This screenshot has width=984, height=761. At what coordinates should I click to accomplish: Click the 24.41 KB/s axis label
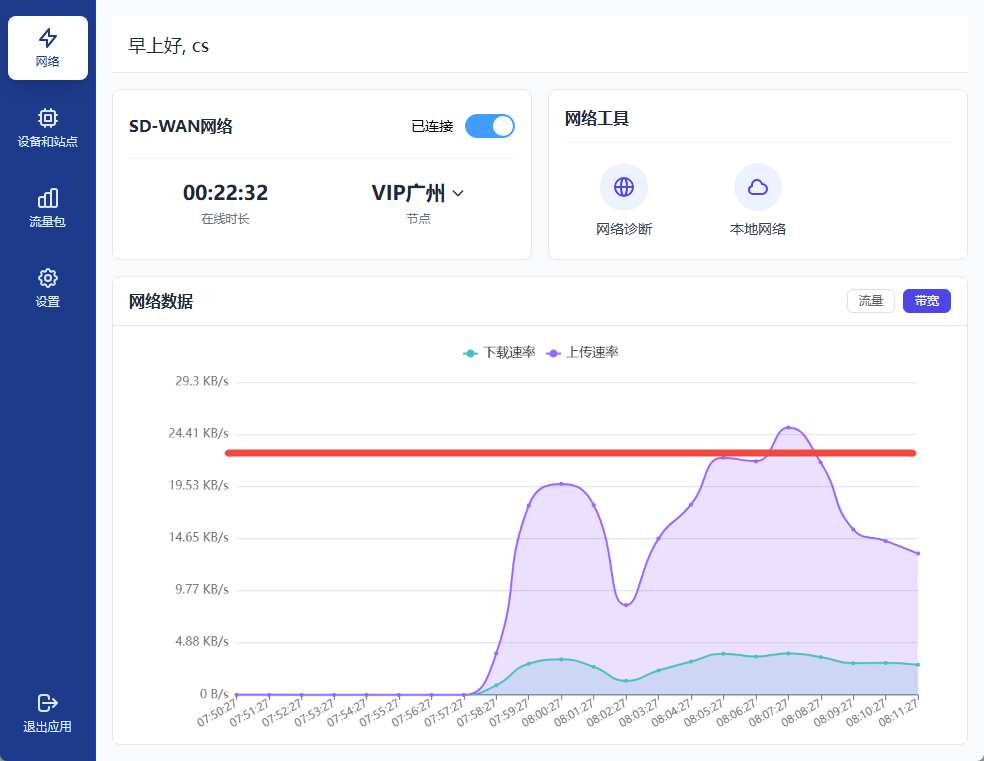click(x=198, y=434)
